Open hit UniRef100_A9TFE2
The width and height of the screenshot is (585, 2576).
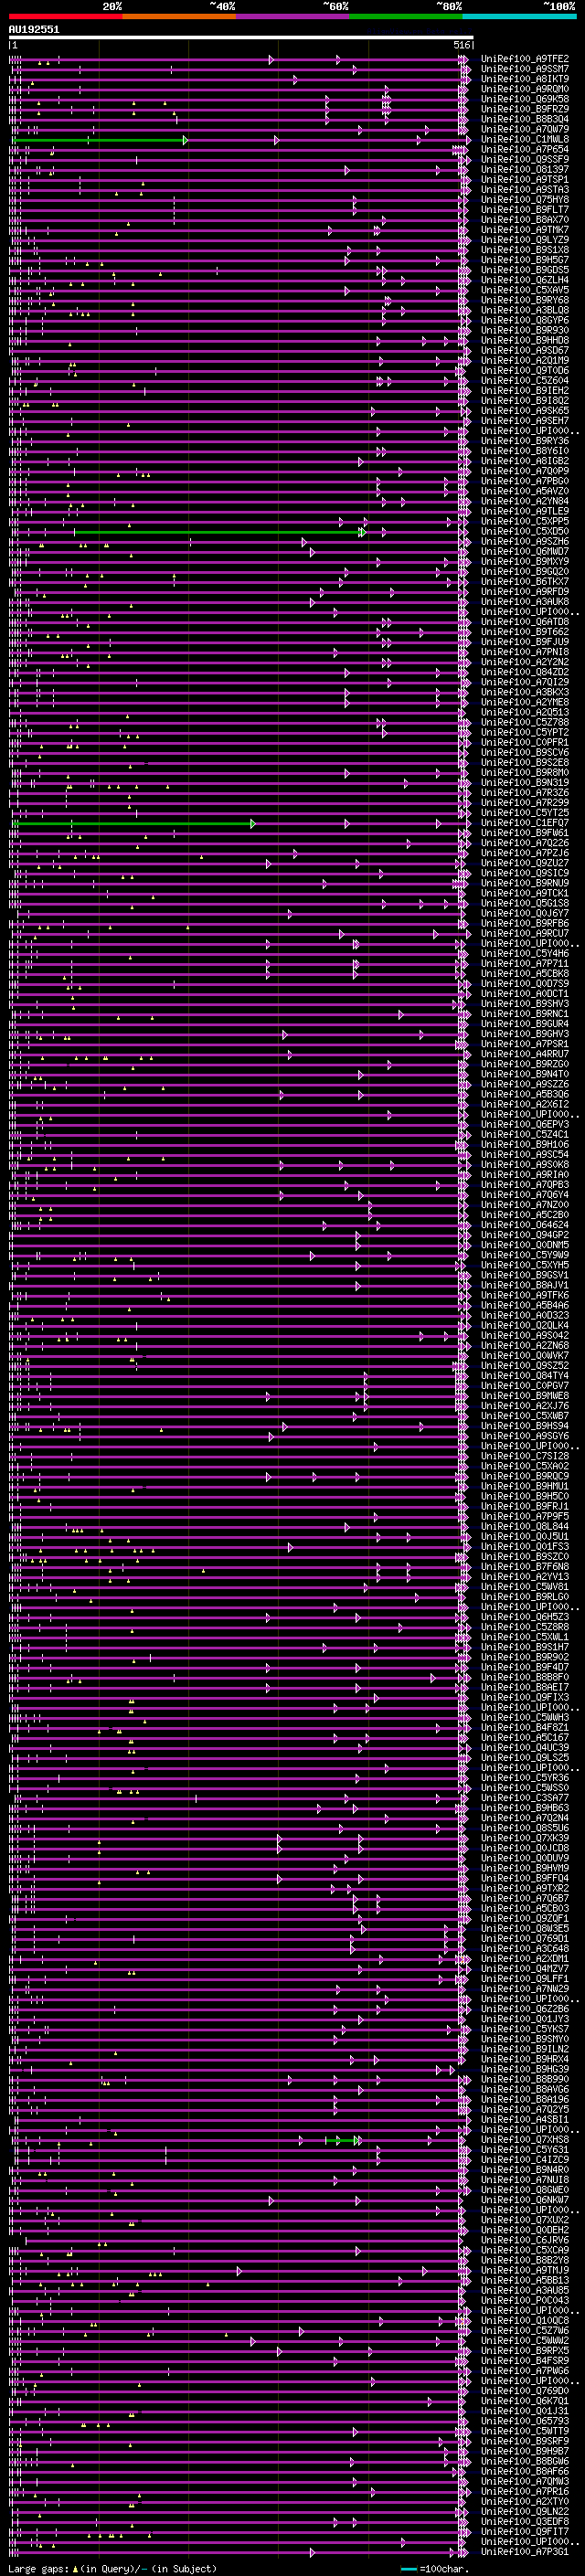click(525, 59)
